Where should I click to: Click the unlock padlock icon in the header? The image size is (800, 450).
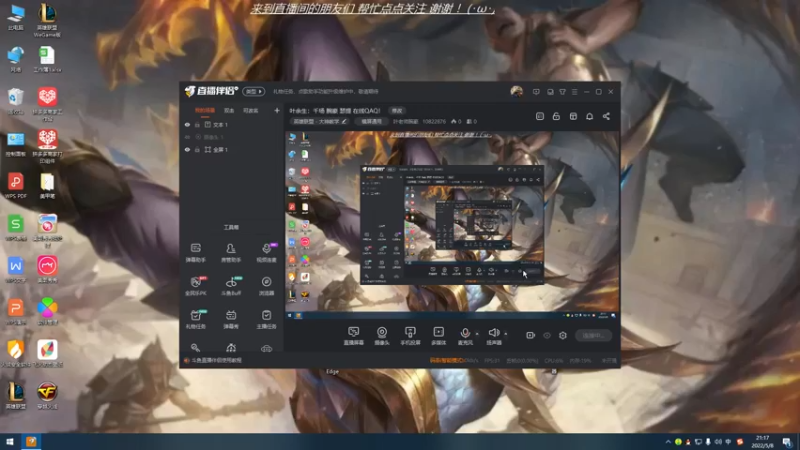pyautogui.click(x=556, y=116)
